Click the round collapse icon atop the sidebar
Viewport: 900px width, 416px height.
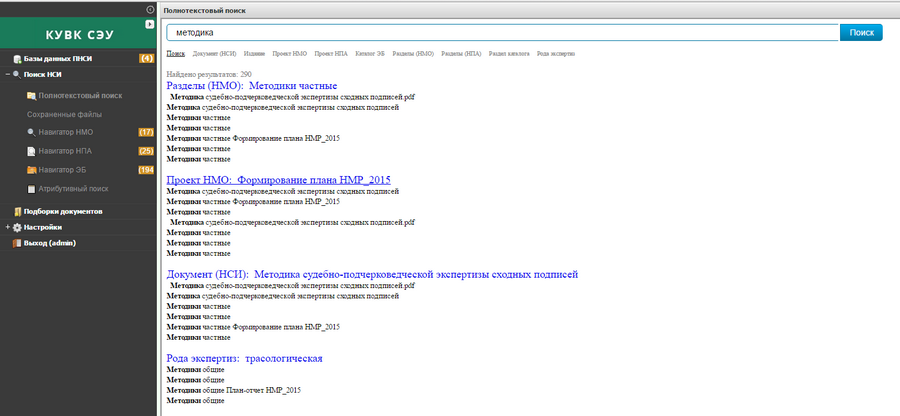[150, 9]
